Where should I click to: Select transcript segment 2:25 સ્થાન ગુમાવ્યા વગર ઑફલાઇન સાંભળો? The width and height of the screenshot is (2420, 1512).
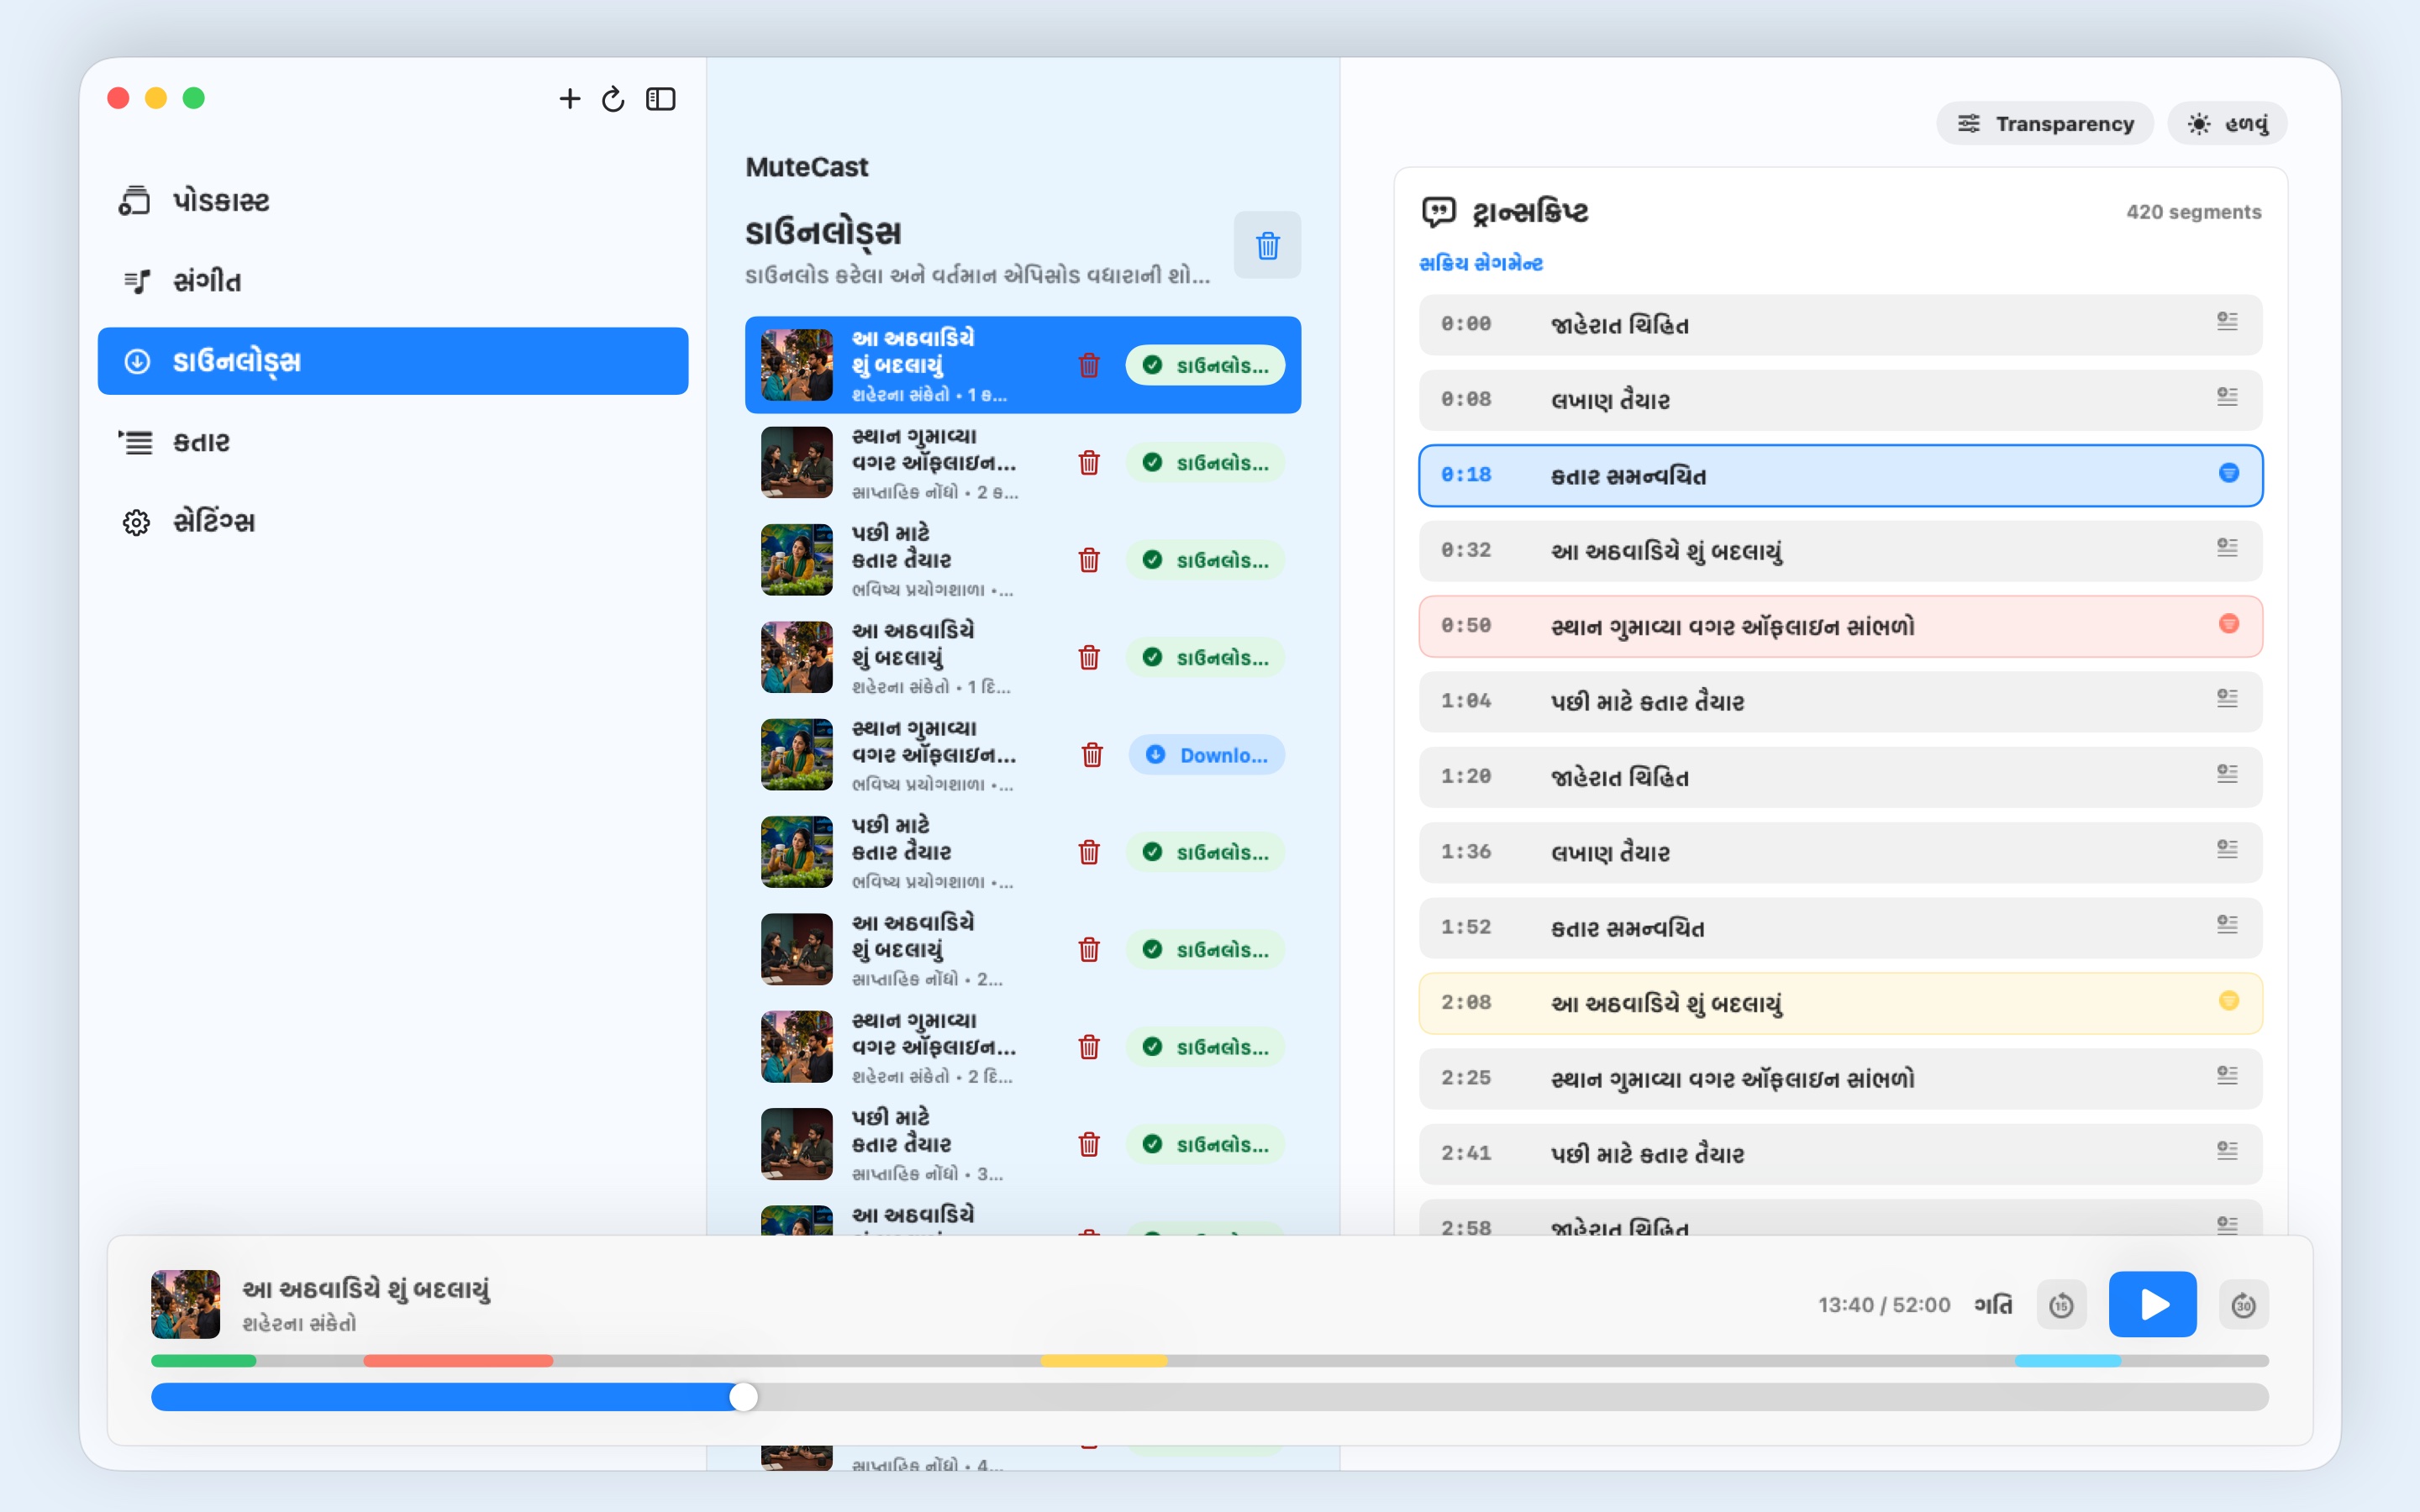coord(1840,1079)
